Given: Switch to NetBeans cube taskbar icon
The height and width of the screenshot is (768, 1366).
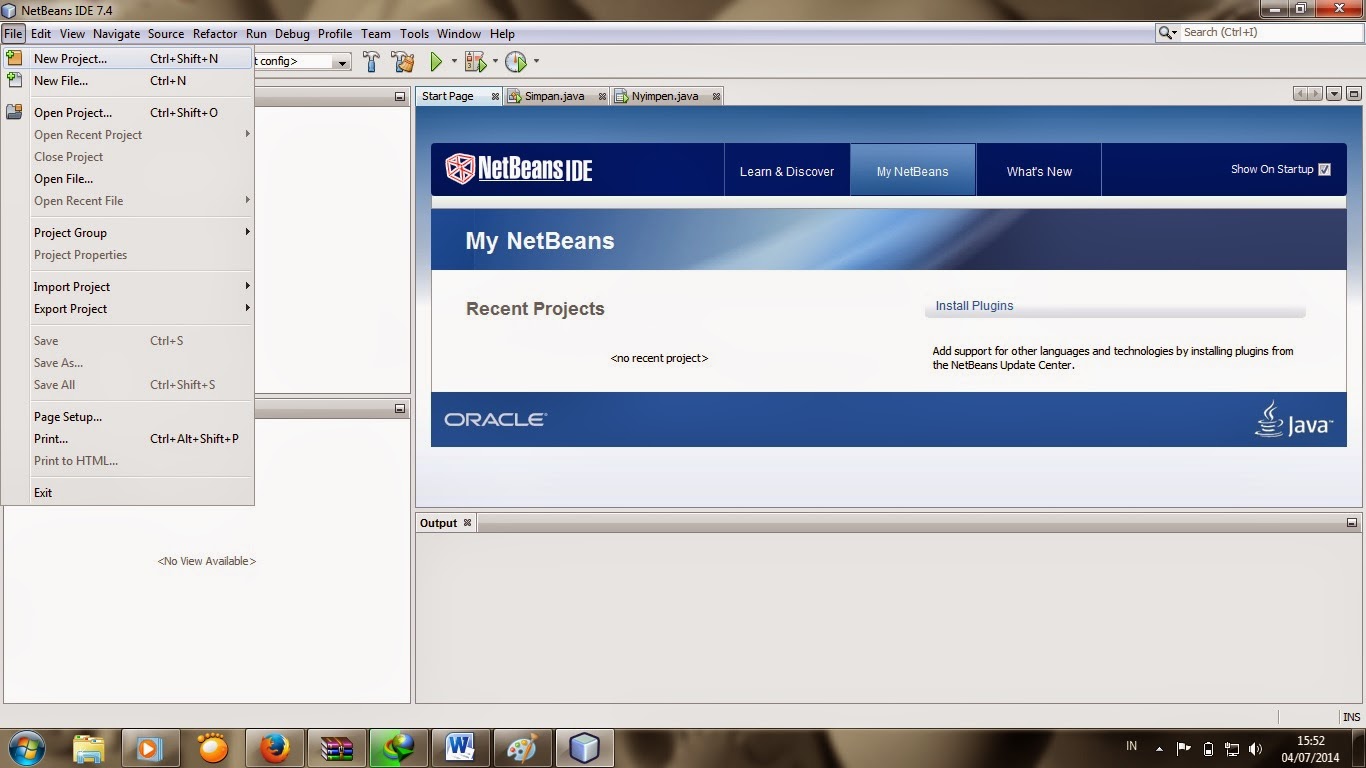Looking at the screenshot, I should pyautogui.click(x=584, y=748).
